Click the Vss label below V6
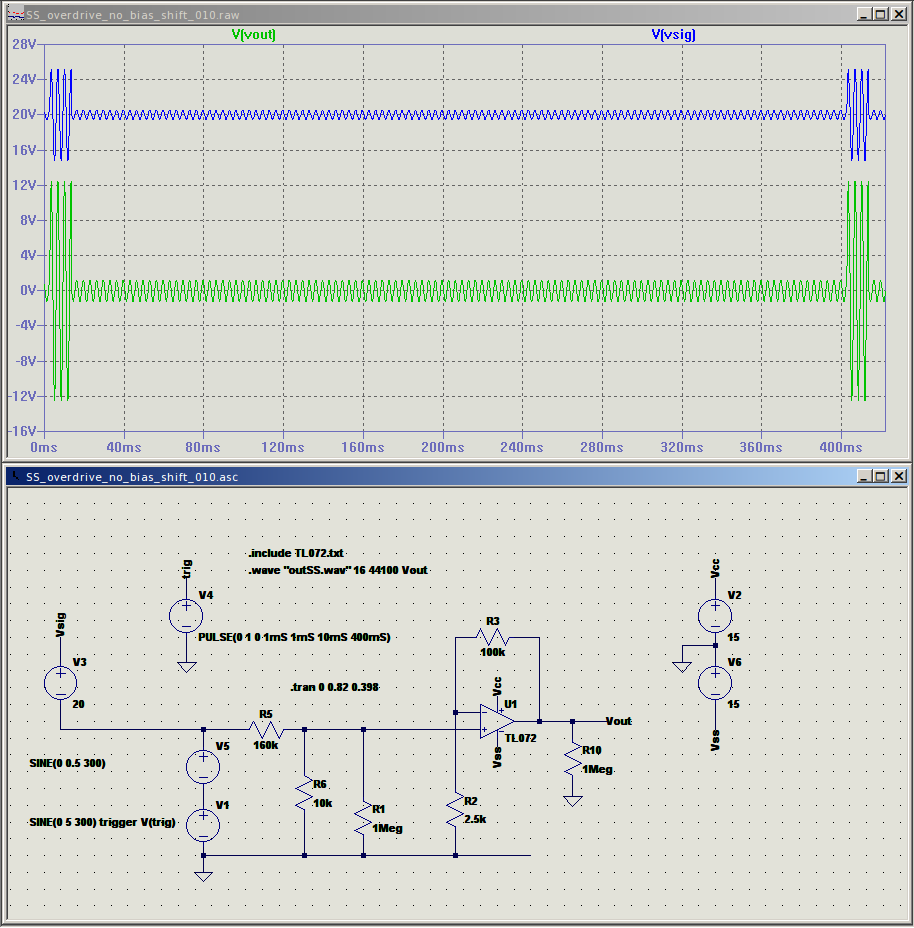The image size is (914, 928). (715, 740)
